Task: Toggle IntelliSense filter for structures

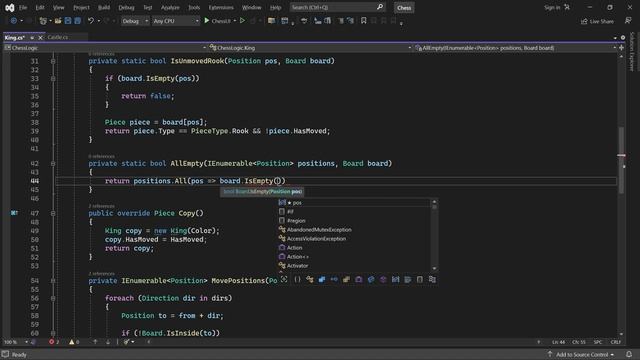Action: tap(322, 280)
